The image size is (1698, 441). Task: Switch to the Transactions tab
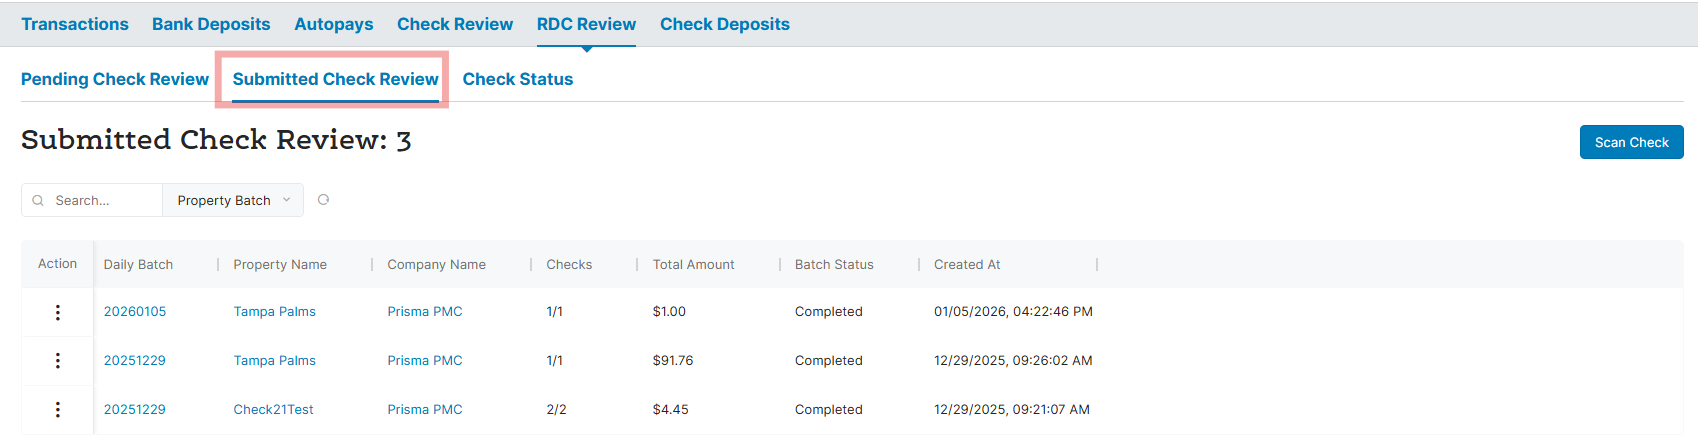(x=75, y=24)
